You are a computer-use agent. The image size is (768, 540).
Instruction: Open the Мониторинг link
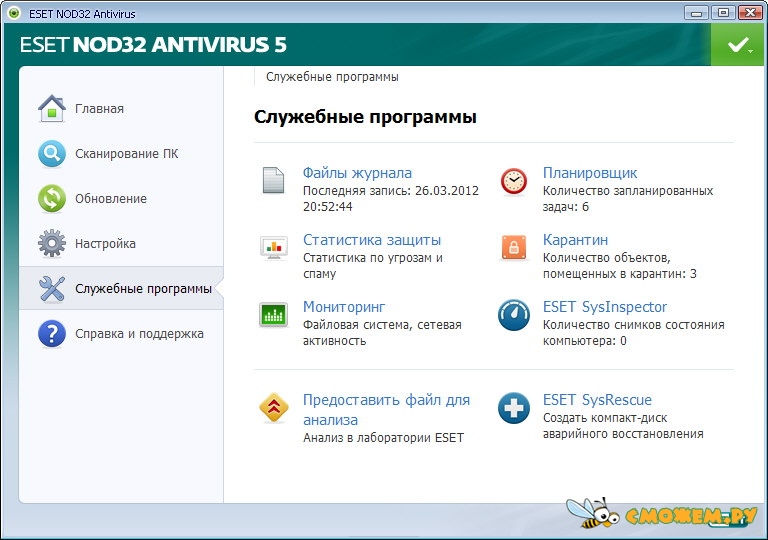(x=344, y=307)
